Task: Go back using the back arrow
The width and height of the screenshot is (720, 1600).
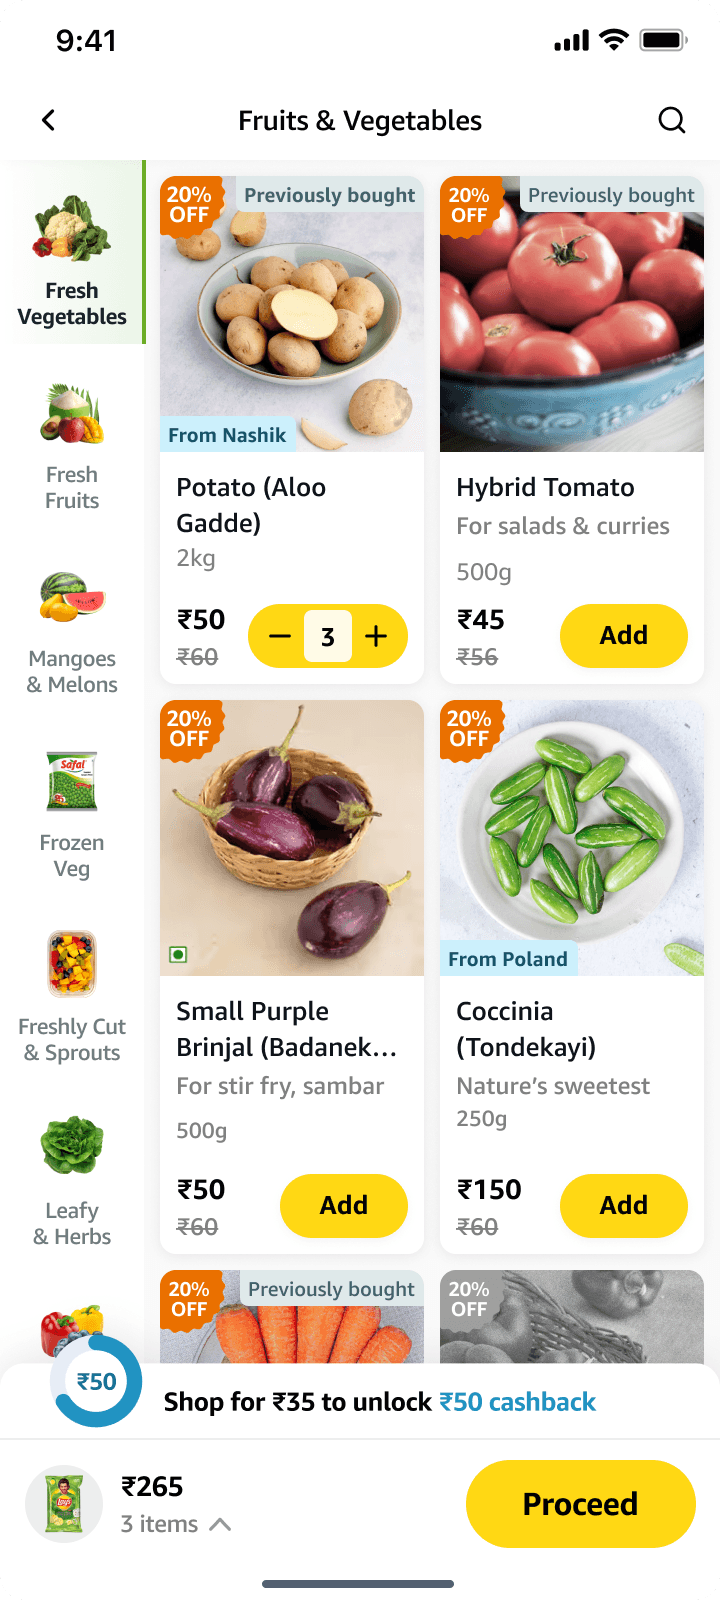Action: (x=48, y=121)
